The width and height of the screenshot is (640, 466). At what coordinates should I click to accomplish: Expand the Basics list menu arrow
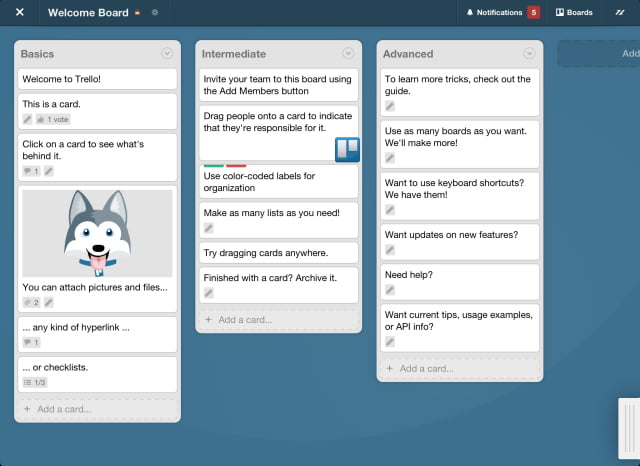pos(167,53)
